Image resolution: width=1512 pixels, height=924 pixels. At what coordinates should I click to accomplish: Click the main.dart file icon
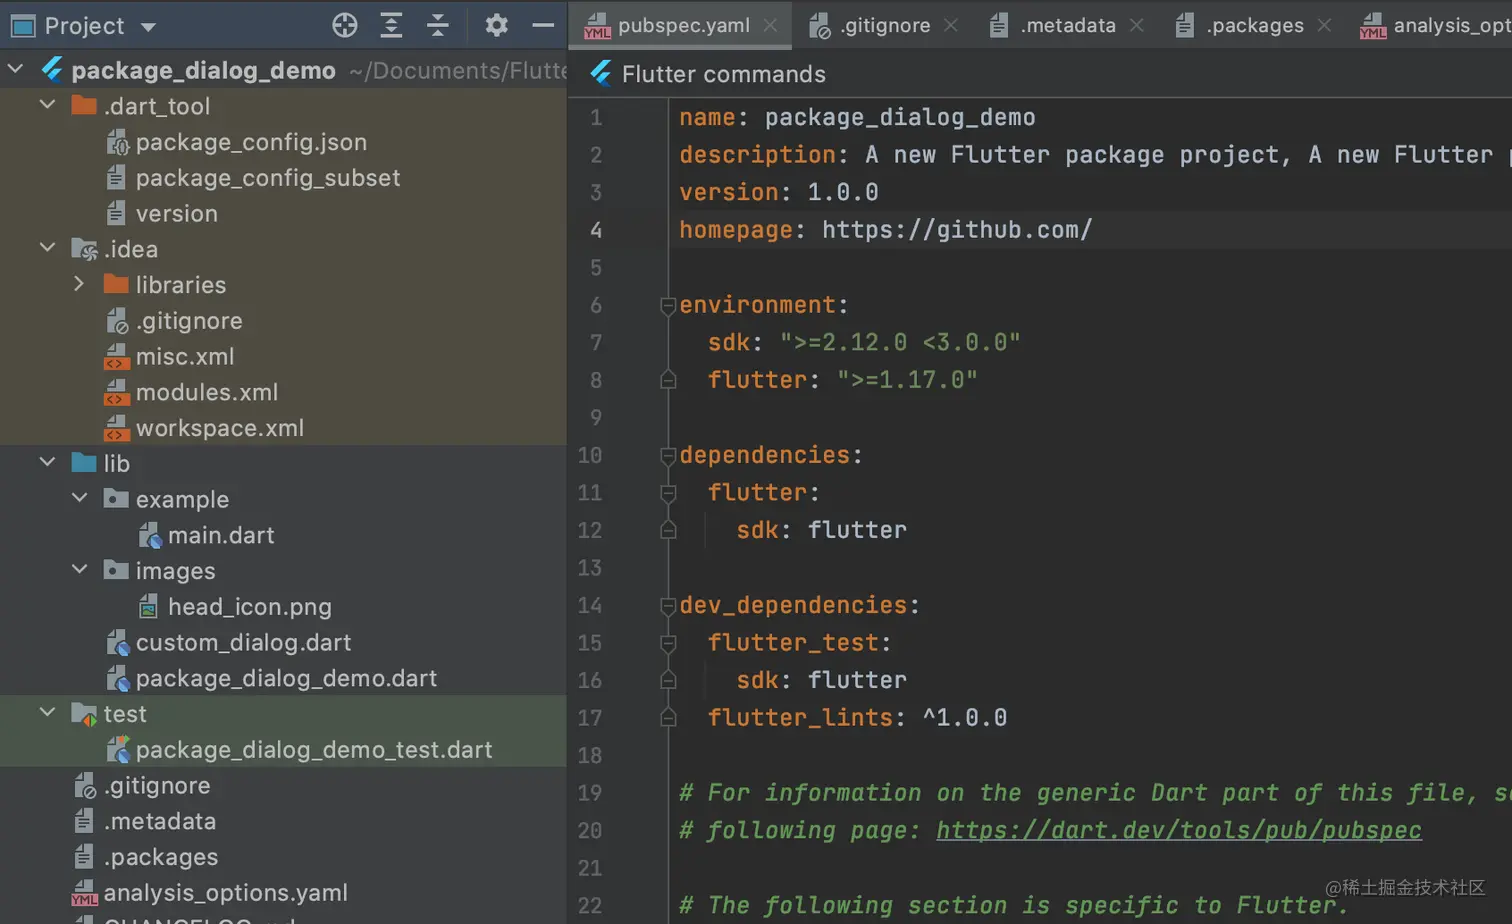click(x=150, y=536)
